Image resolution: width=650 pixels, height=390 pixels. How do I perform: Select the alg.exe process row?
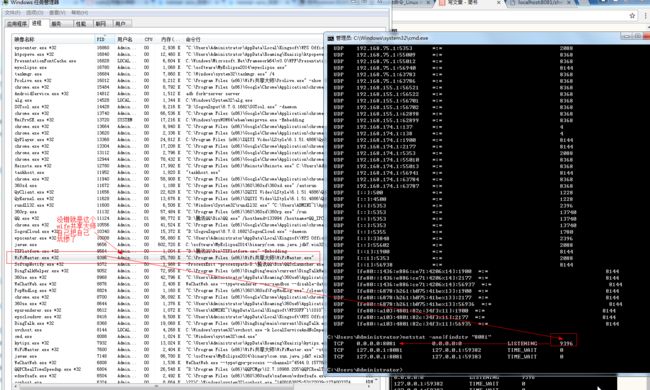click(167, 100)
